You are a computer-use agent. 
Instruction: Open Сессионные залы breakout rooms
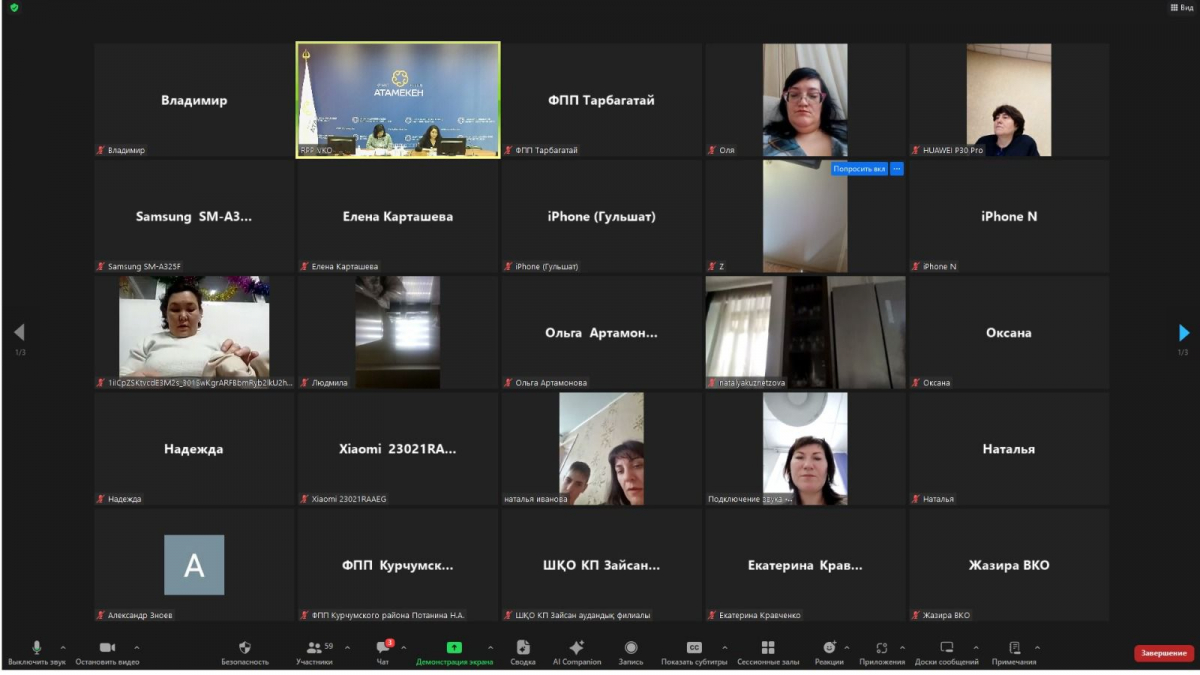pyautogui.click(x=768, y=653)
